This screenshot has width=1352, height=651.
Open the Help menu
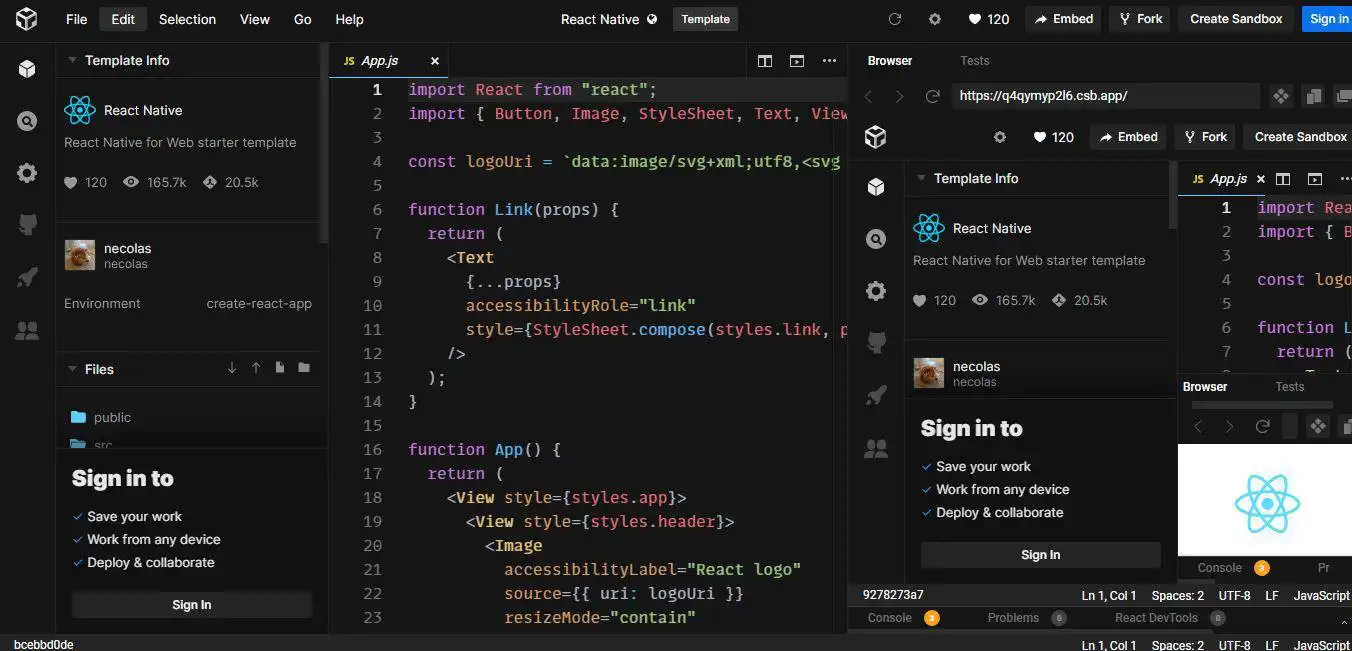click(349, 19)
